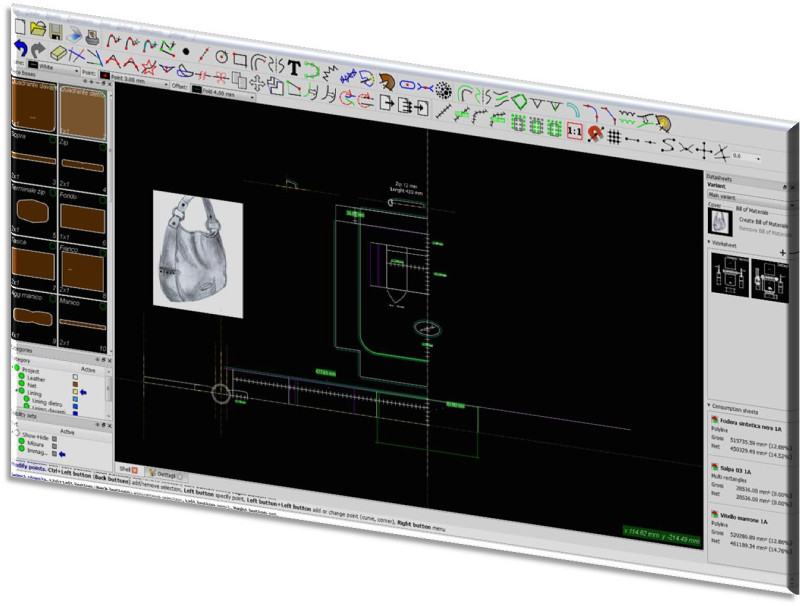
Task: Click the brown fan-shaped tool icon
Action: [386, 82]
